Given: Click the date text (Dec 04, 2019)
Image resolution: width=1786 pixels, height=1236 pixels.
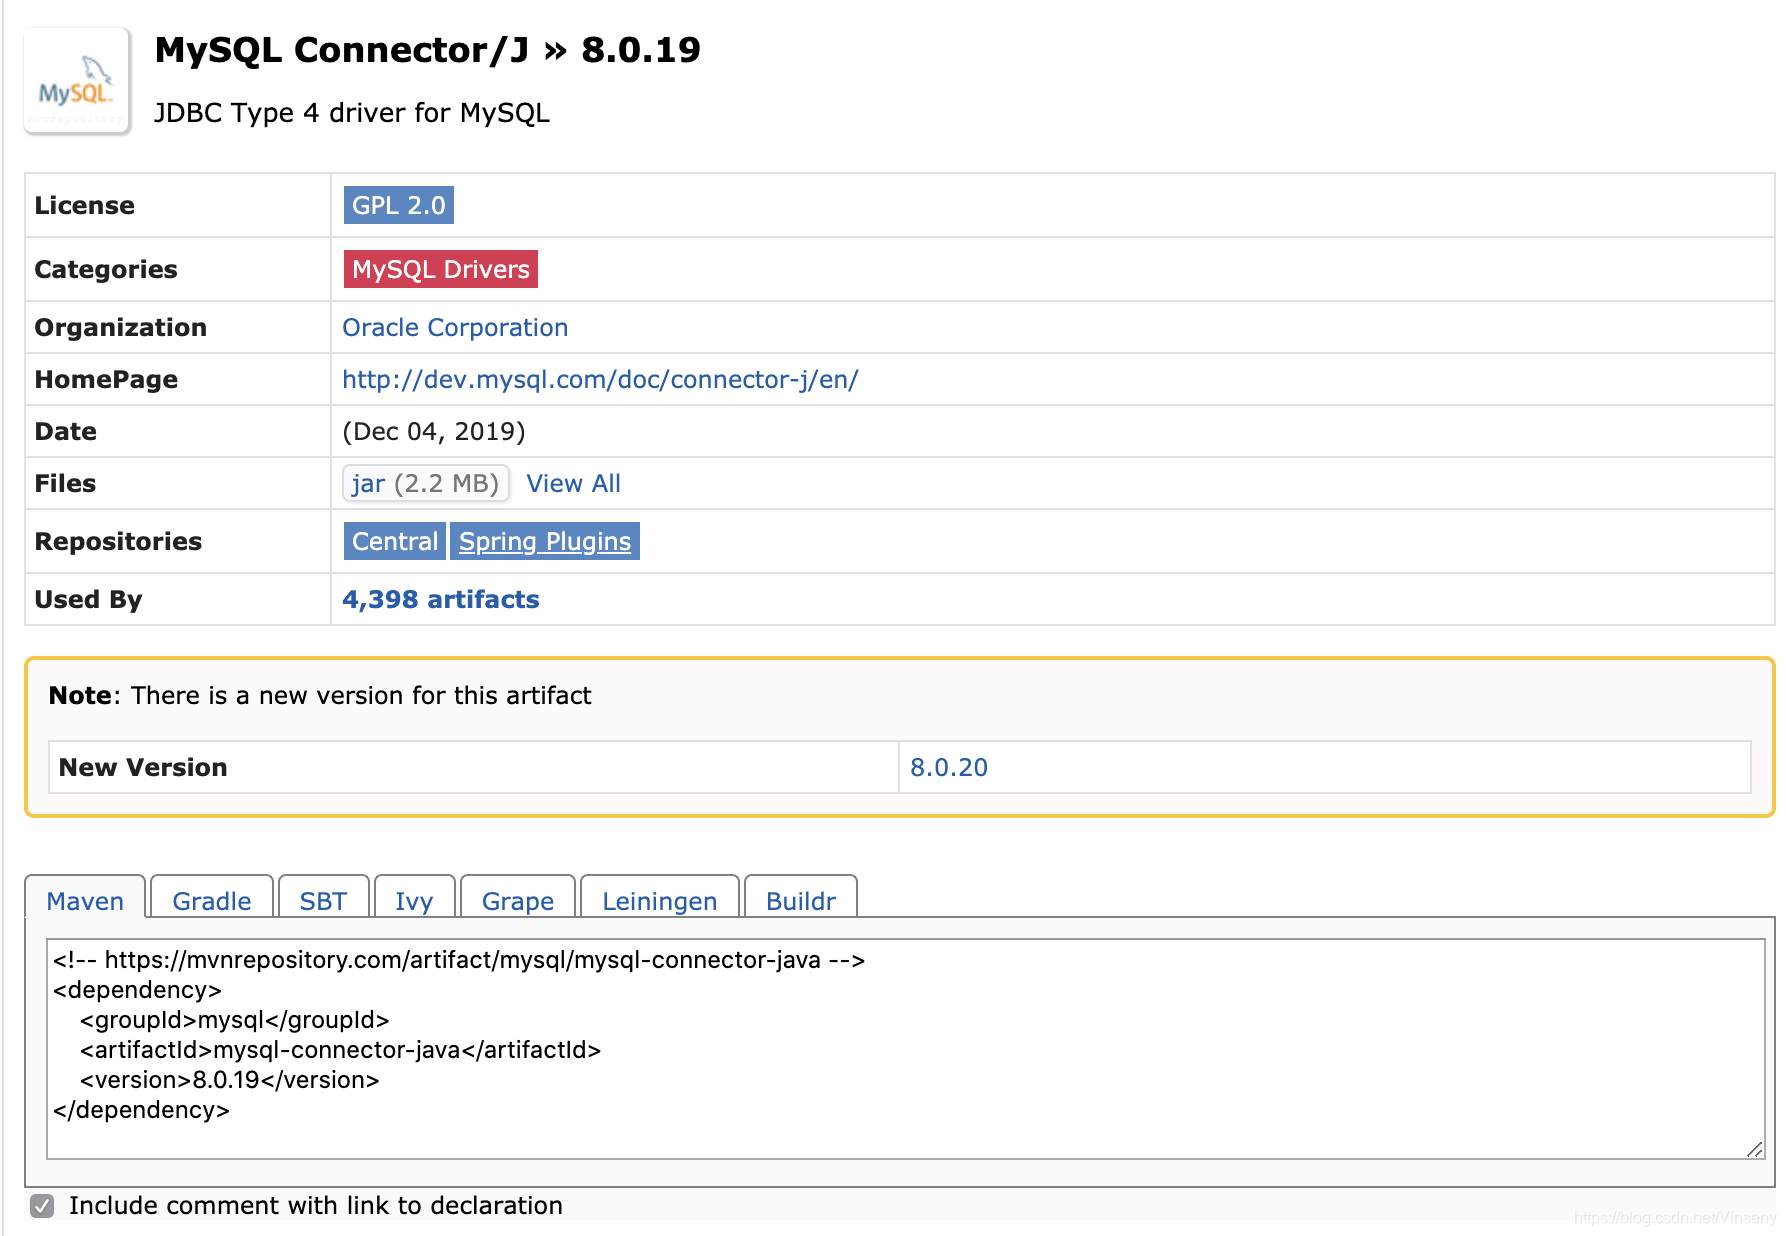Looking at the screenshot, I should click(x=434, y=432).
